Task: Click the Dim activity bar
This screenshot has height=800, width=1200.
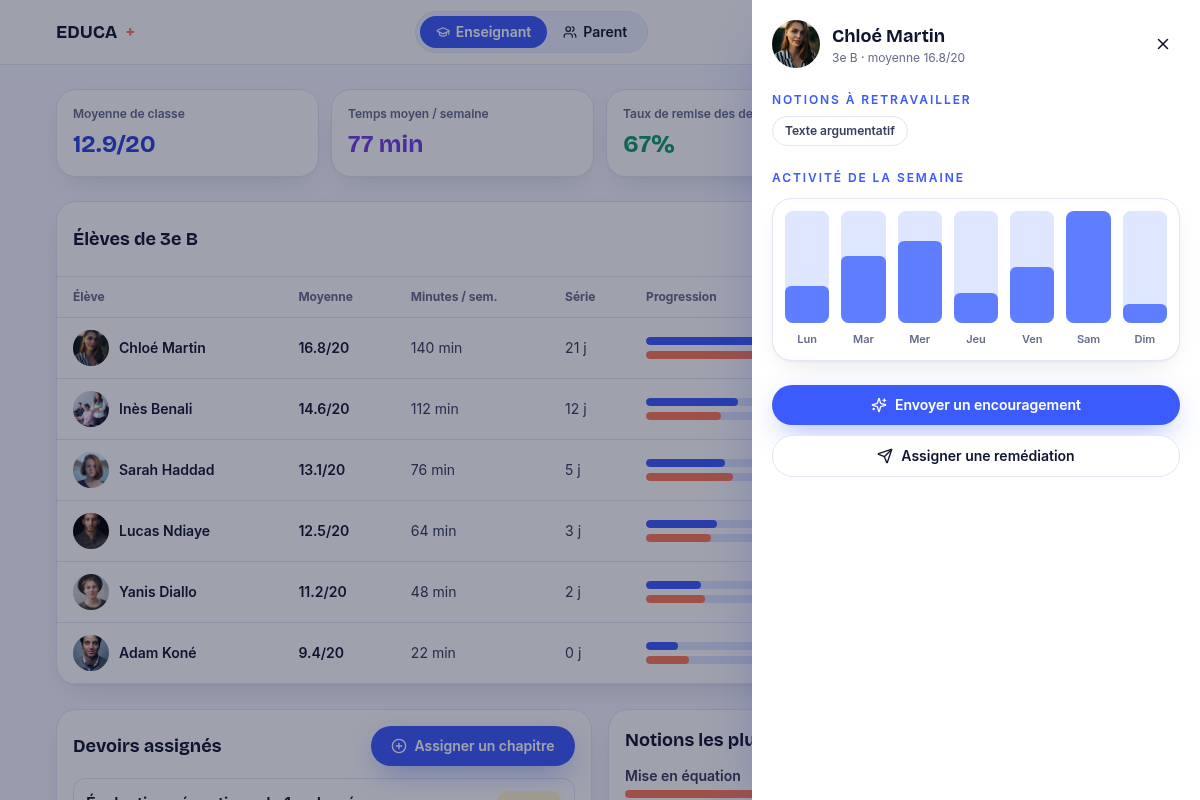Action: [1145, 267]
